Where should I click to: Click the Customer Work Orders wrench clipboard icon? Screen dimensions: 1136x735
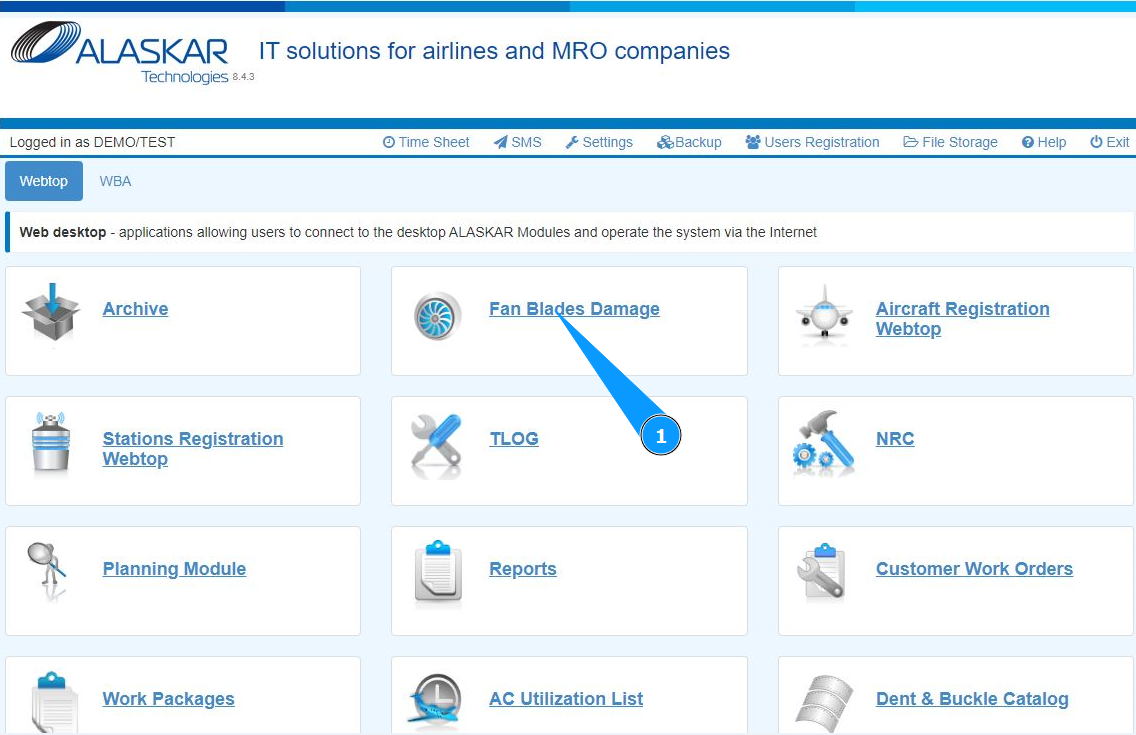(x=822, y=571)
